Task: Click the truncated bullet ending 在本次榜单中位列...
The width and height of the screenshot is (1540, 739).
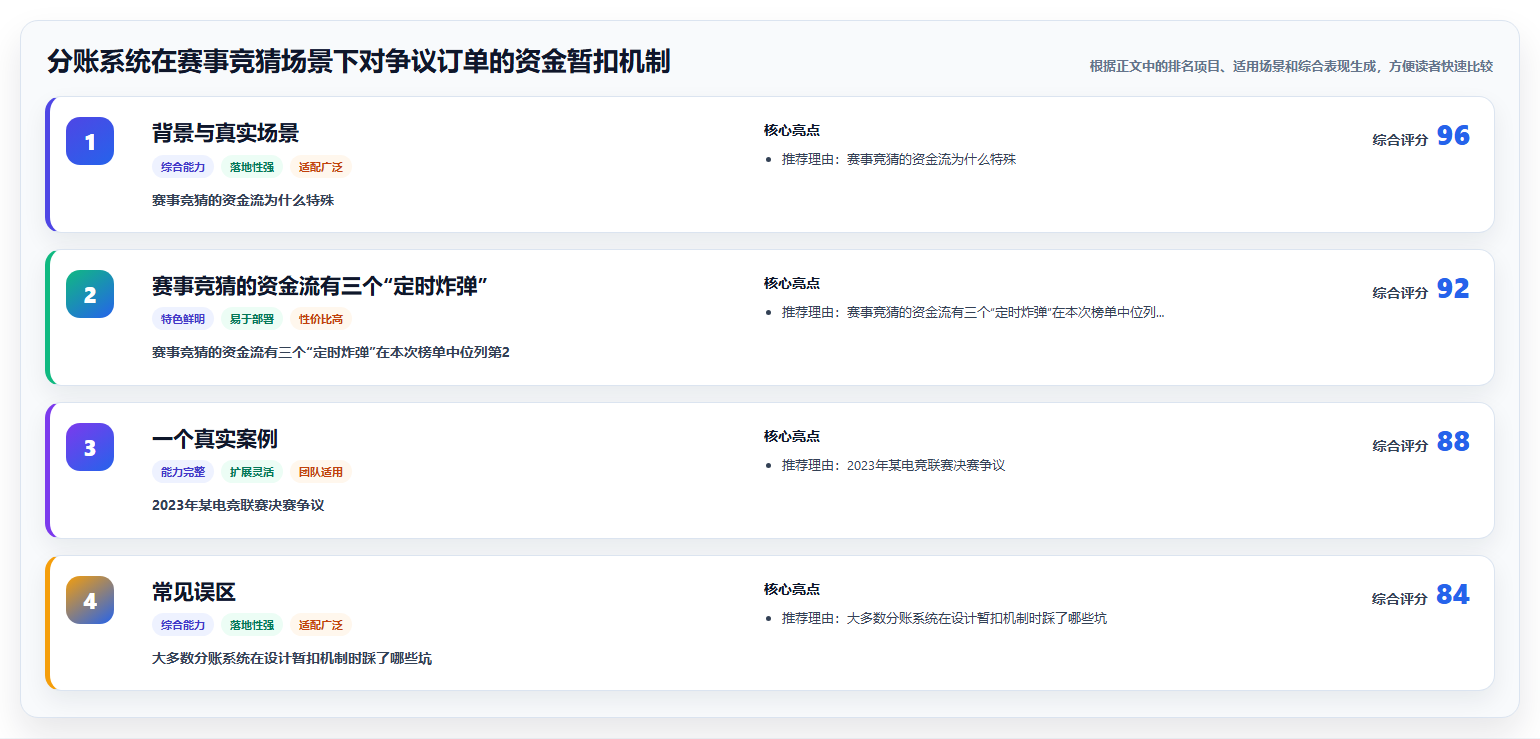Action: coord(973,312)
